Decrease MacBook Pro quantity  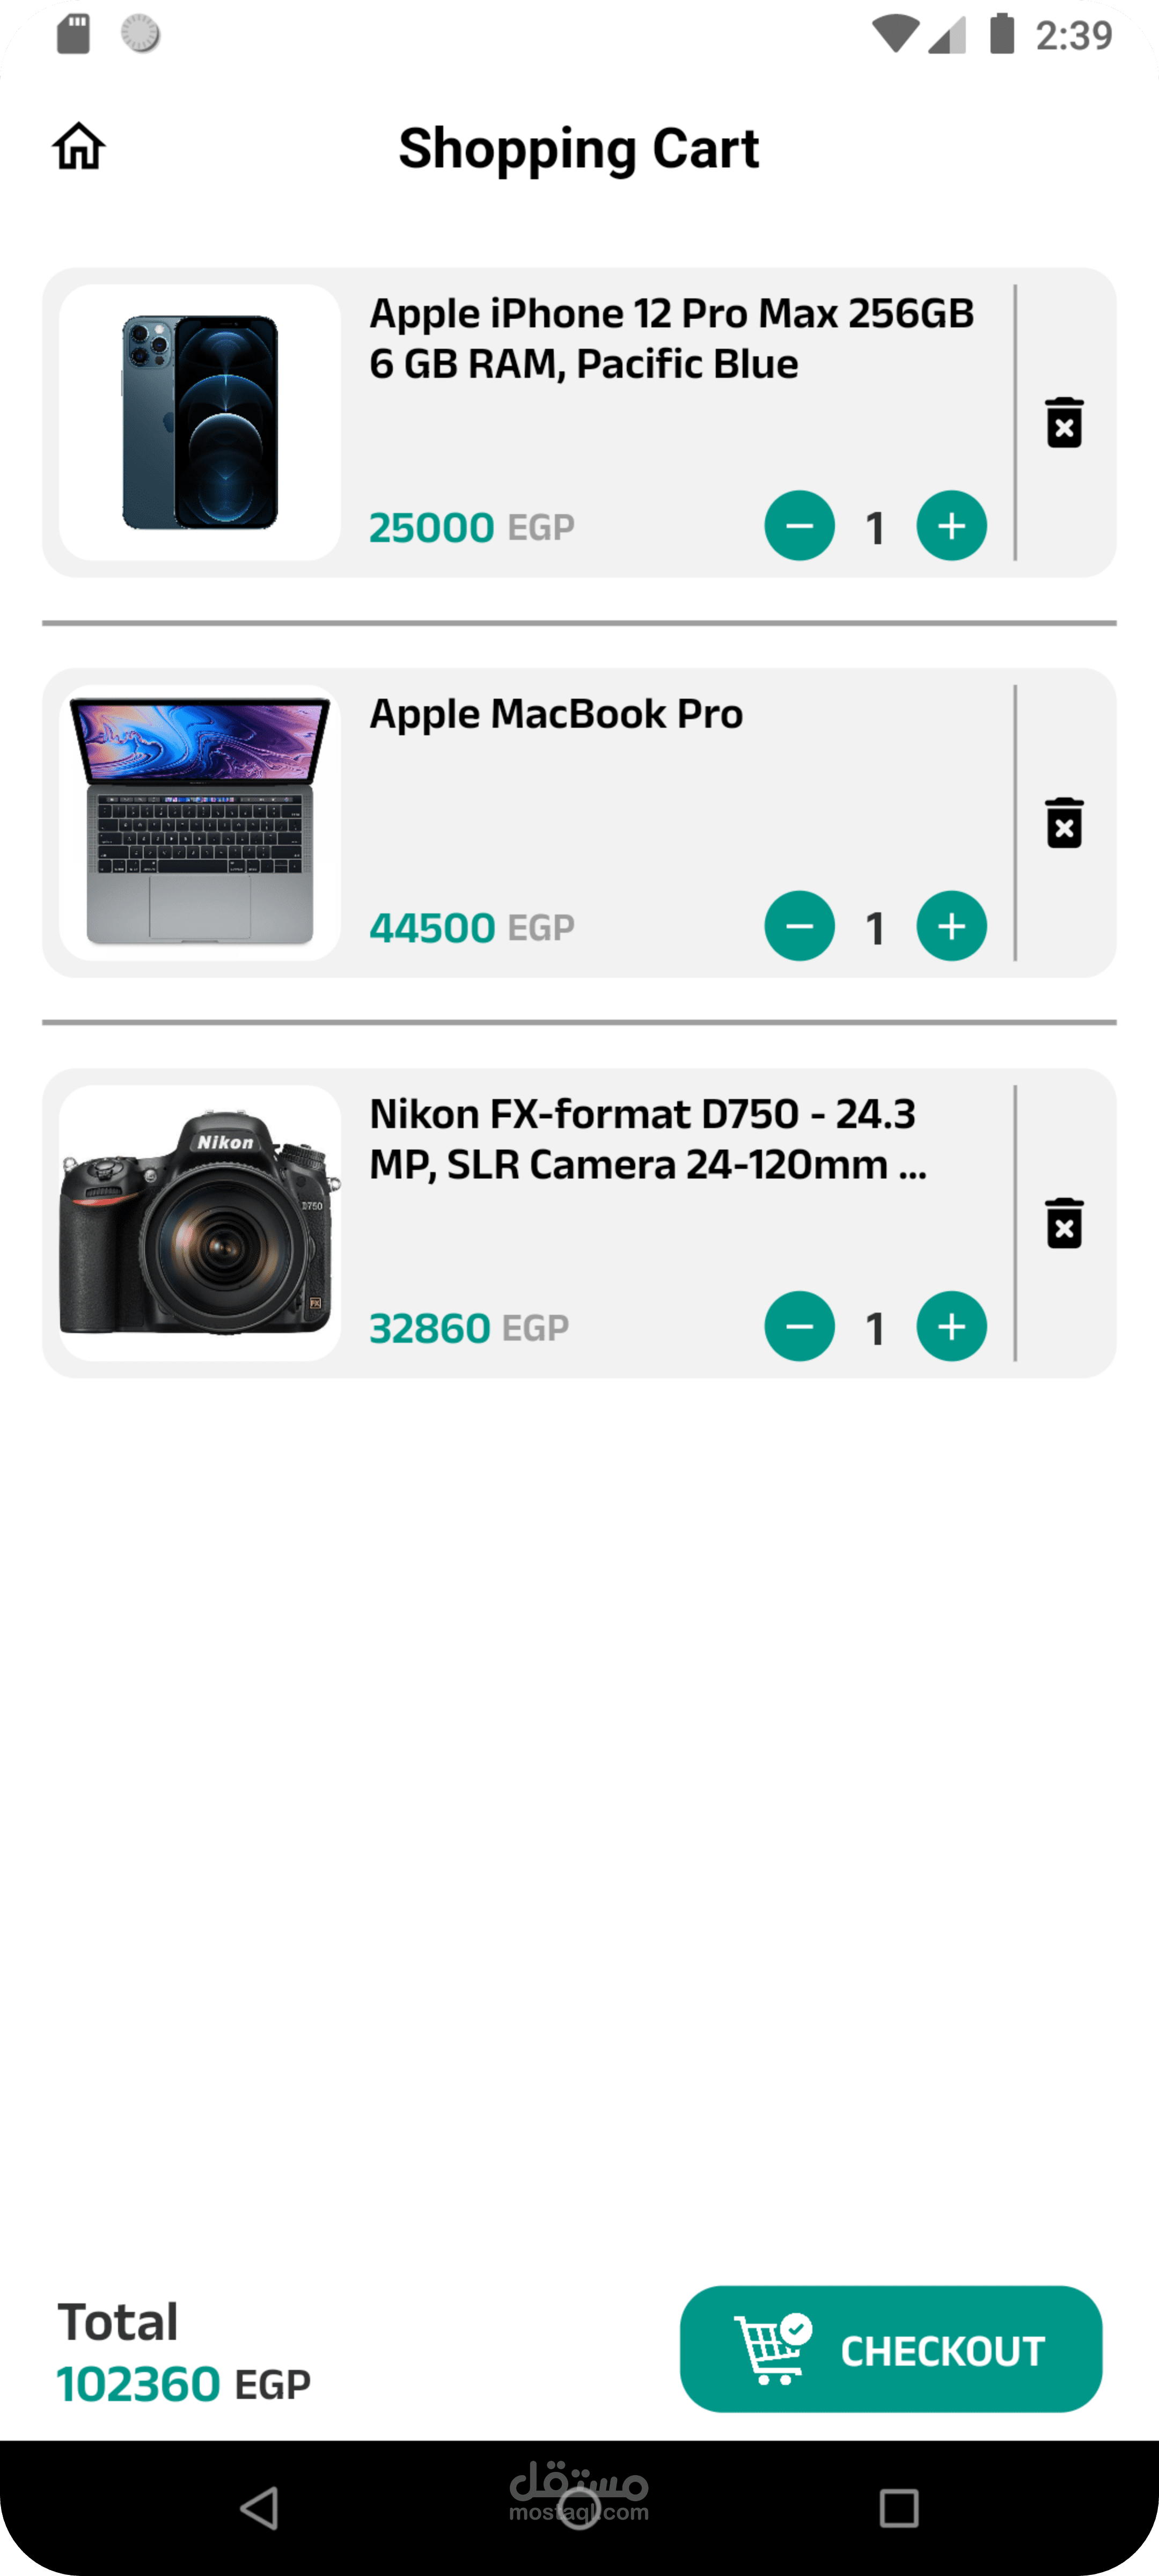pyautogui.click(x=799, y=926)
